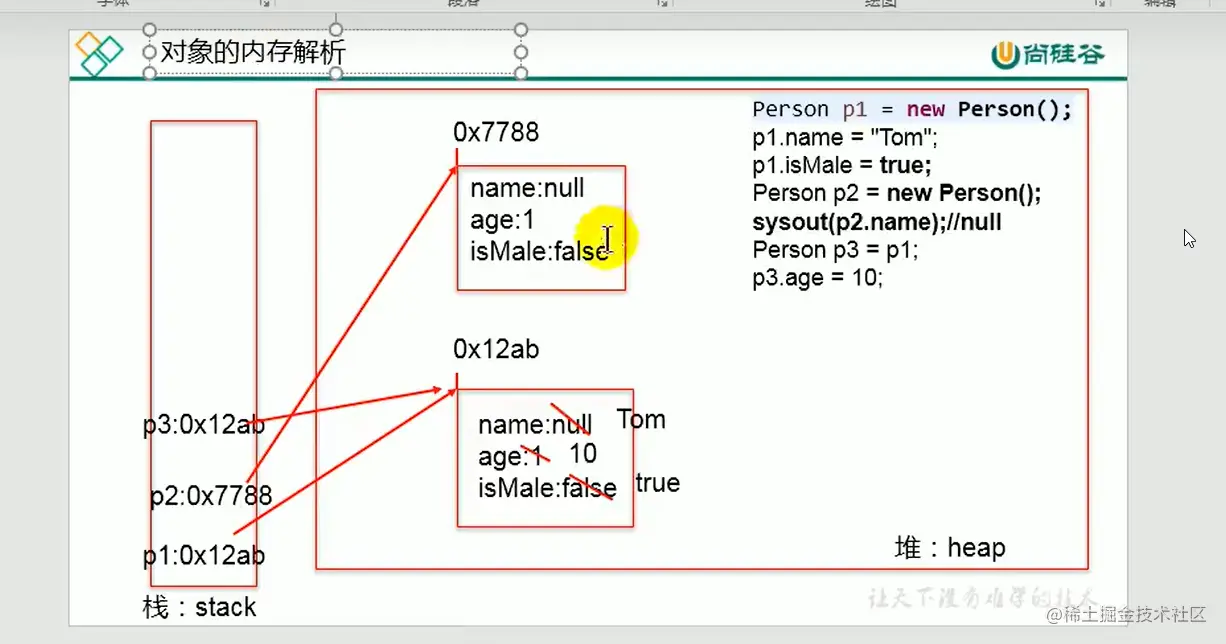Click age:1 in the 0x7788 object
Screen dimensions: 1226x644
502,220
